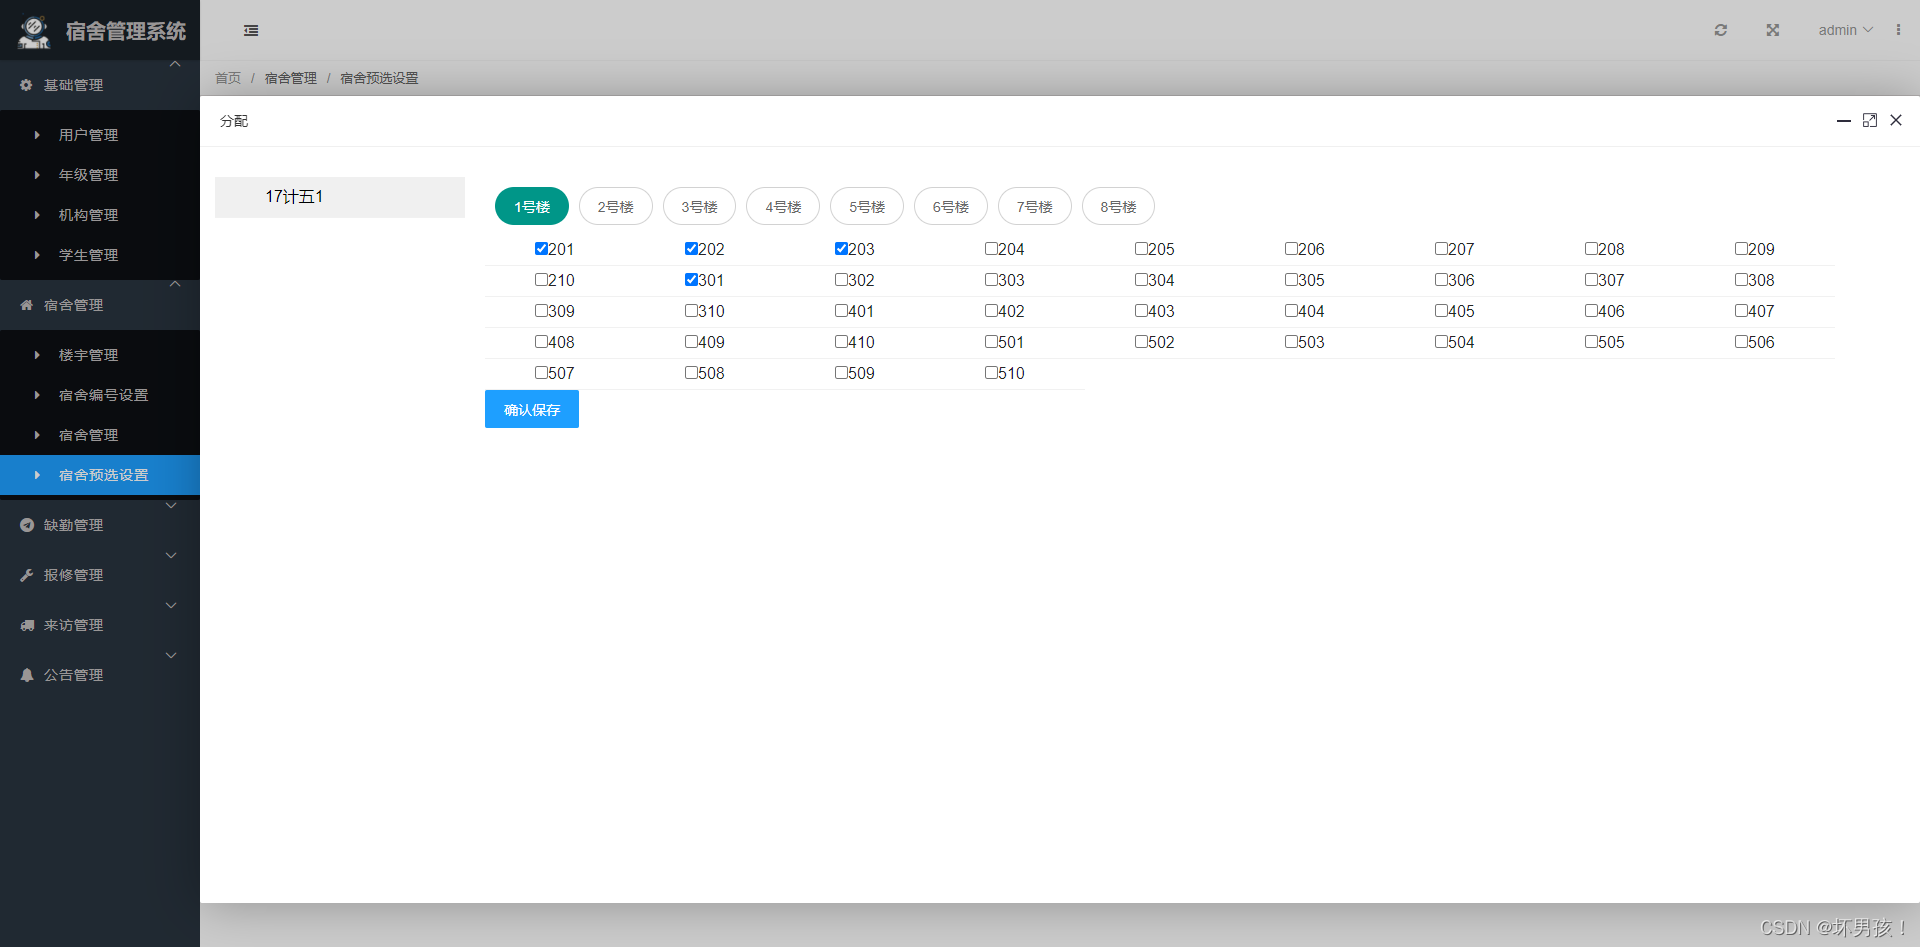Switch to the 8号楼 building tab
The width and height of the screenshot is (1920, 947).
1118,206
